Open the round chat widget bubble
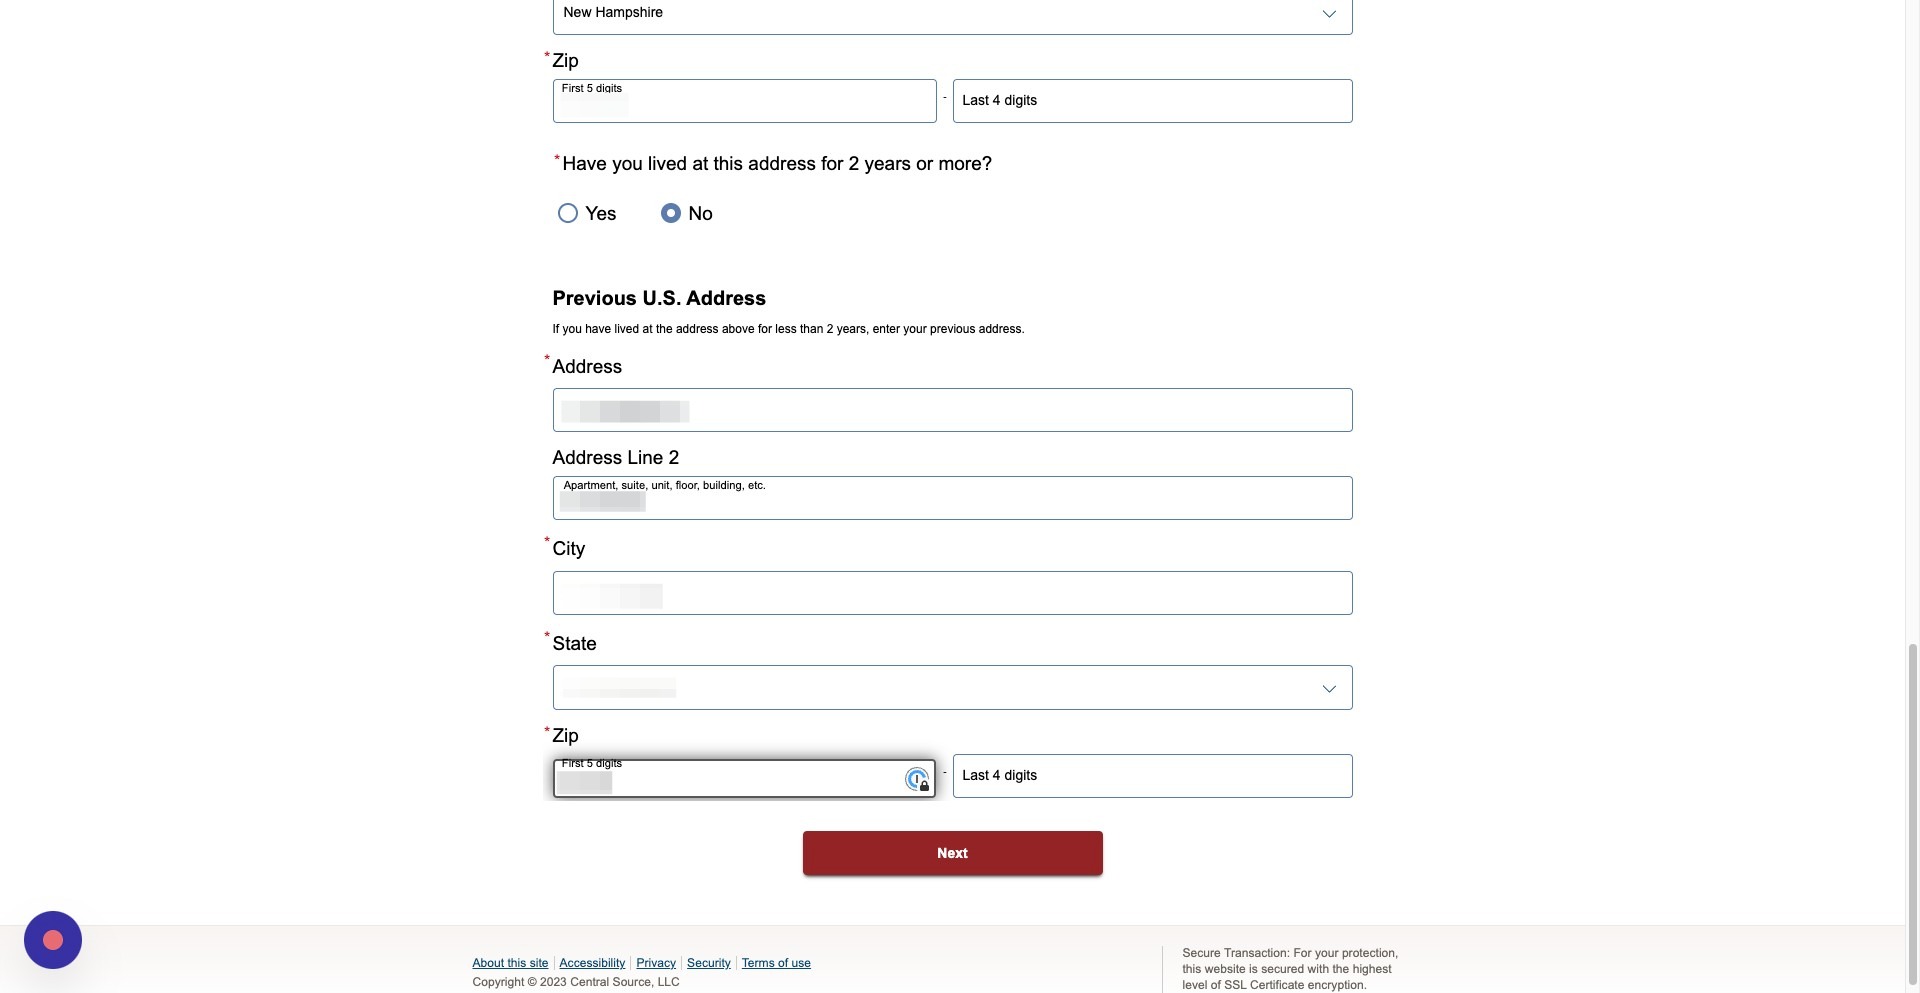Viewport: 1920px width, 993px height. [x=53, y=940]
